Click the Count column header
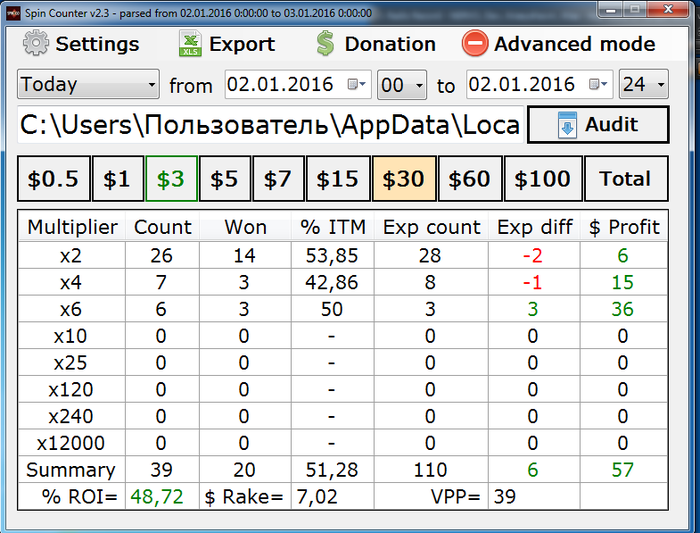The image size is (700, 533). 162,227
